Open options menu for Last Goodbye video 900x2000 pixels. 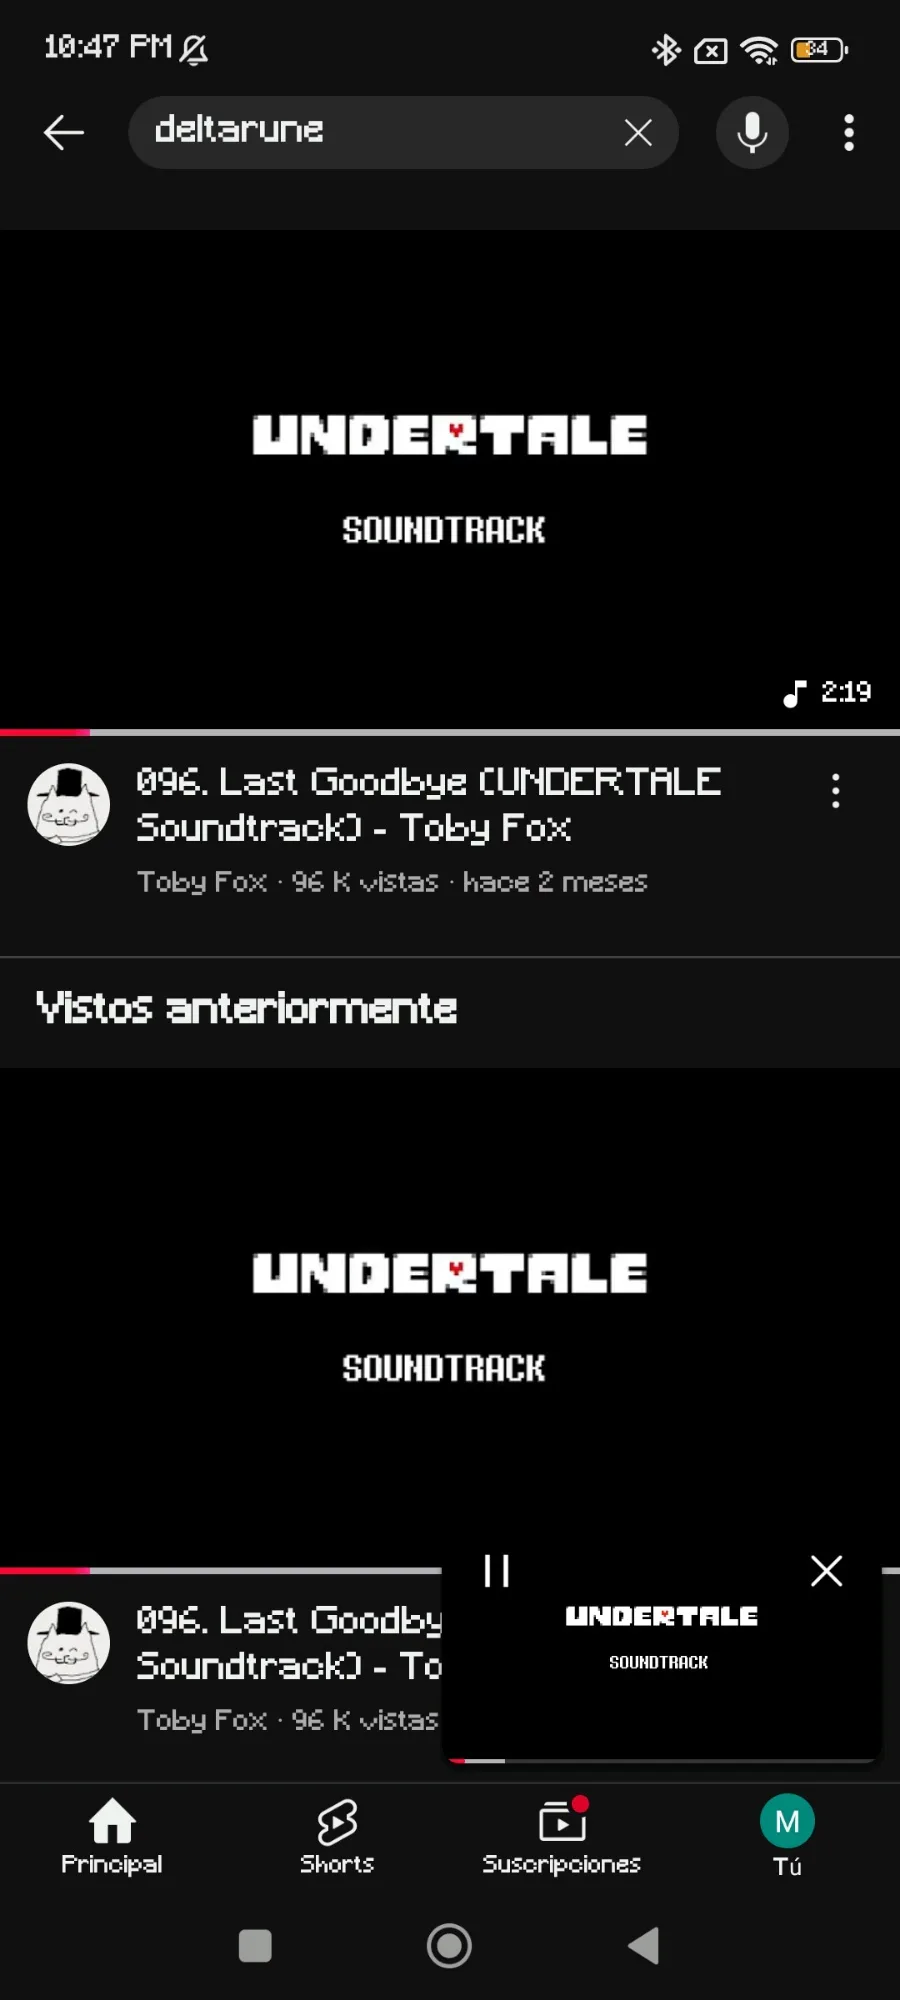pyautogui.click(x=836, y=790)
